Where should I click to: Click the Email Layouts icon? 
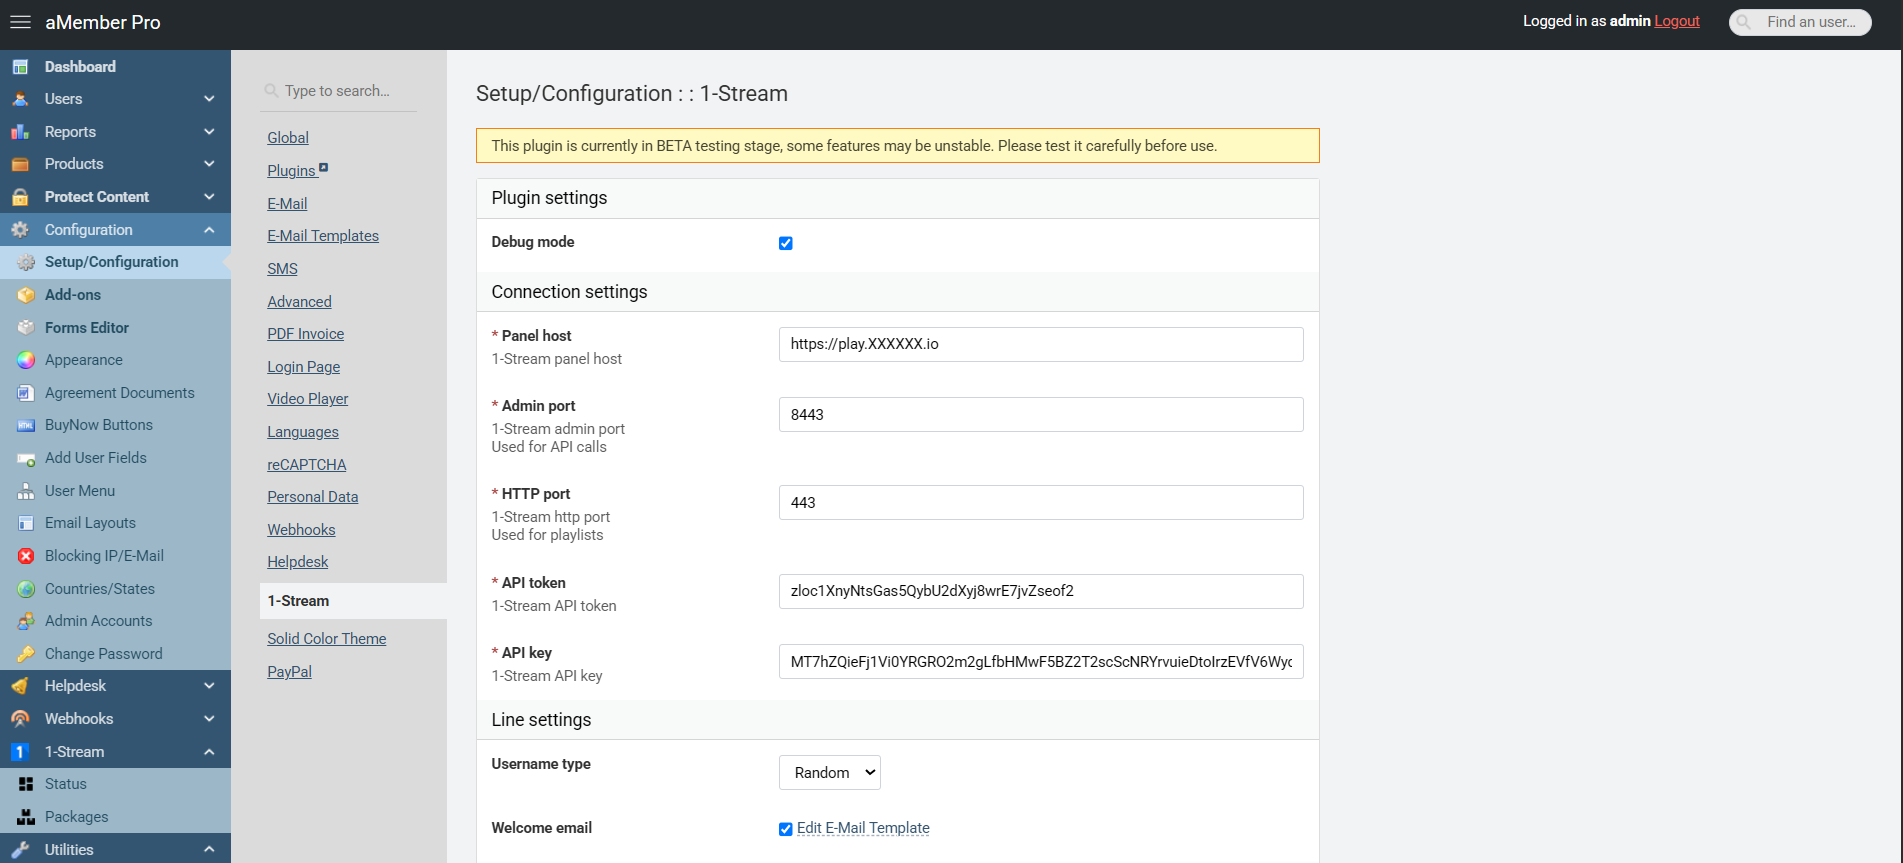tap(26, 523)
